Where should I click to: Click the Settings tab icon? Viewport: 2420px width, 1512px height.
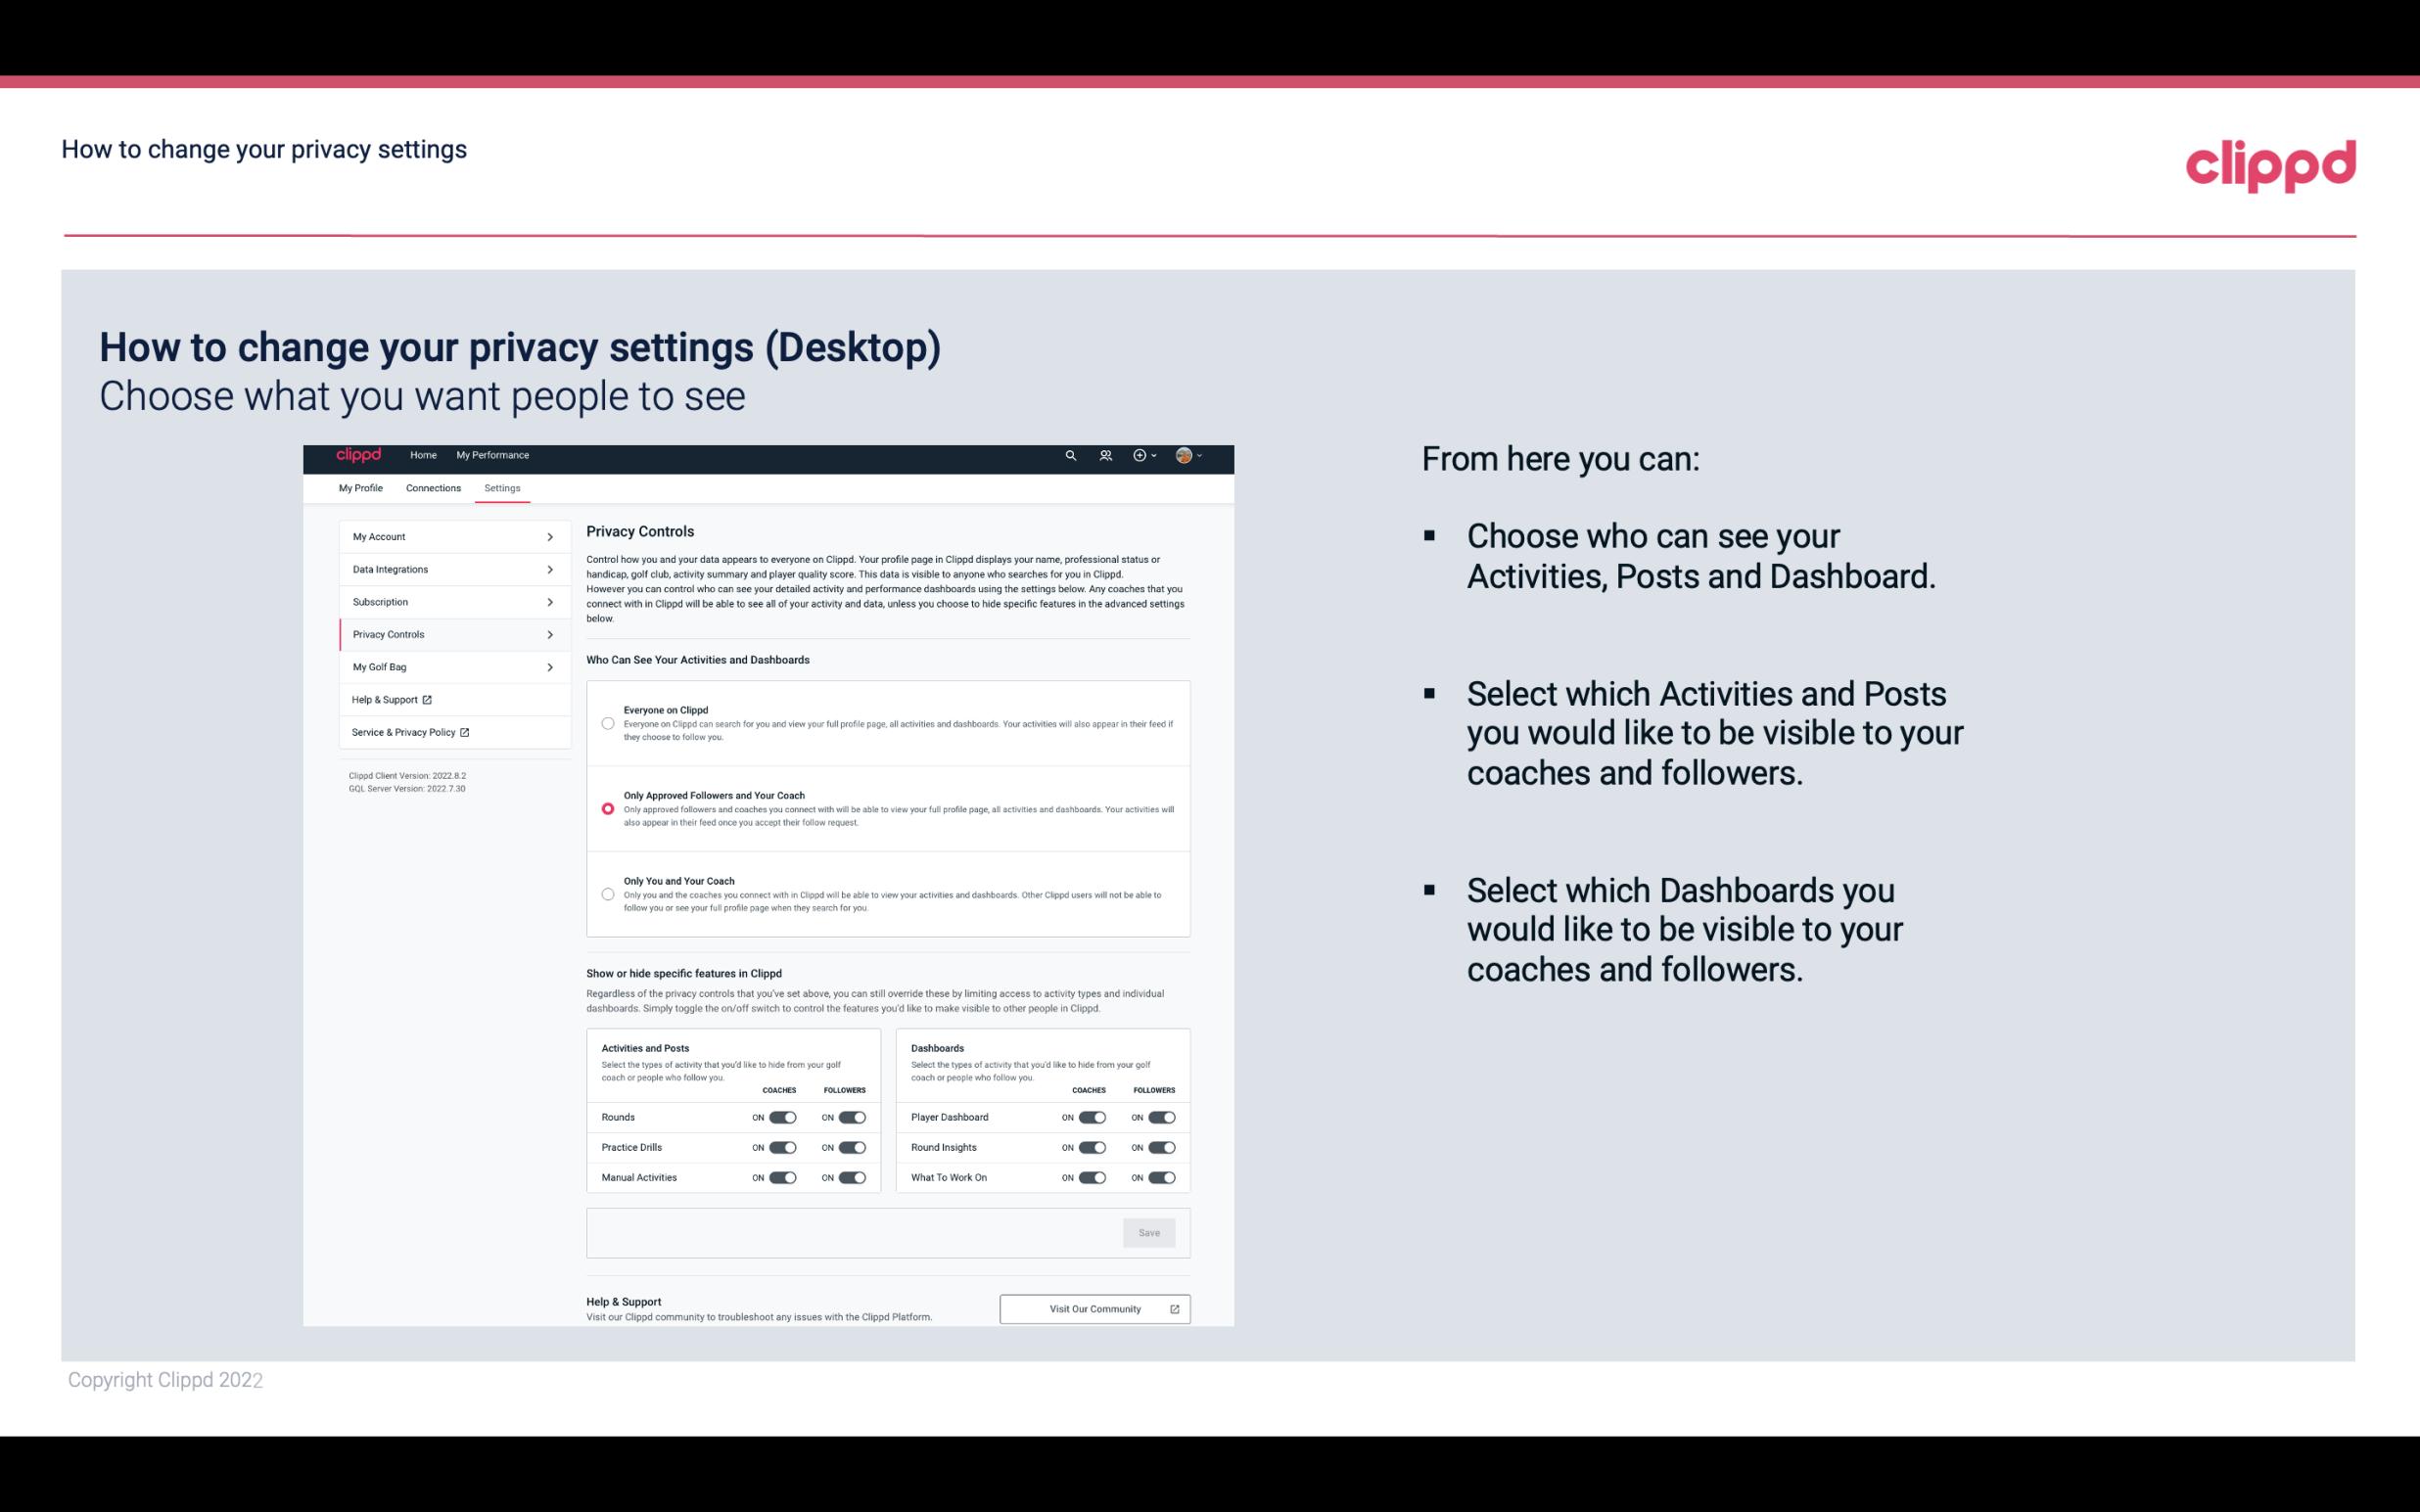pos(502,487)
